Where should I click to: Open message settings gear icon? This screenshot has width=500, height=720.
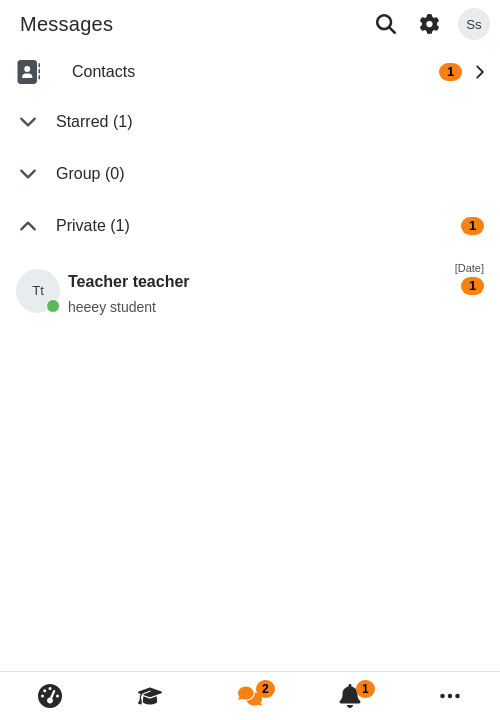pyautogui.click(x=429, y=24)
